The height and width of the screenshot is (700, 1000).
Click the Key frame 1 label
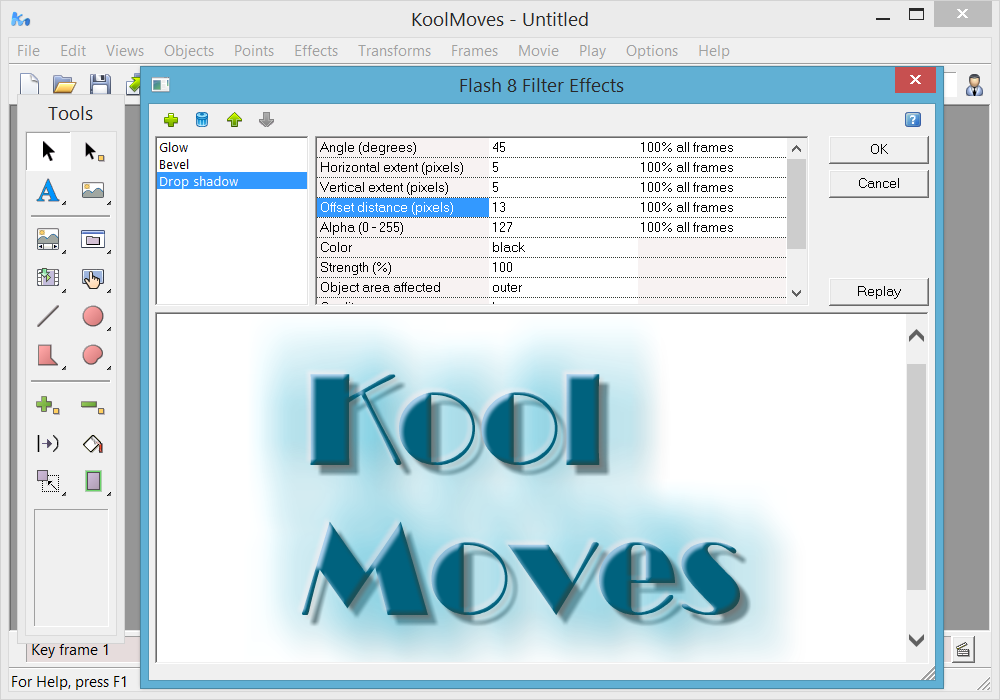click(x=70, y=650)
